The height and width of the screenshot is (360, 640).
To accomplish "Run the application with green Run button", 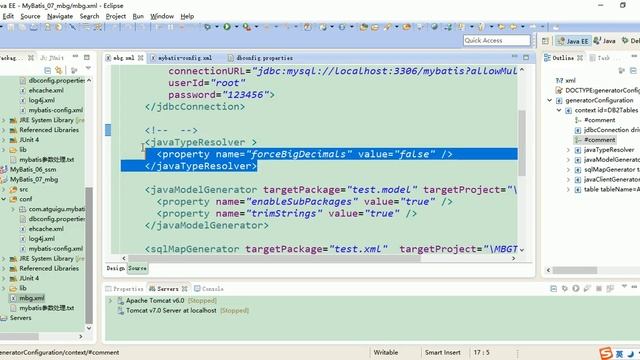I will tap(227, 27).
